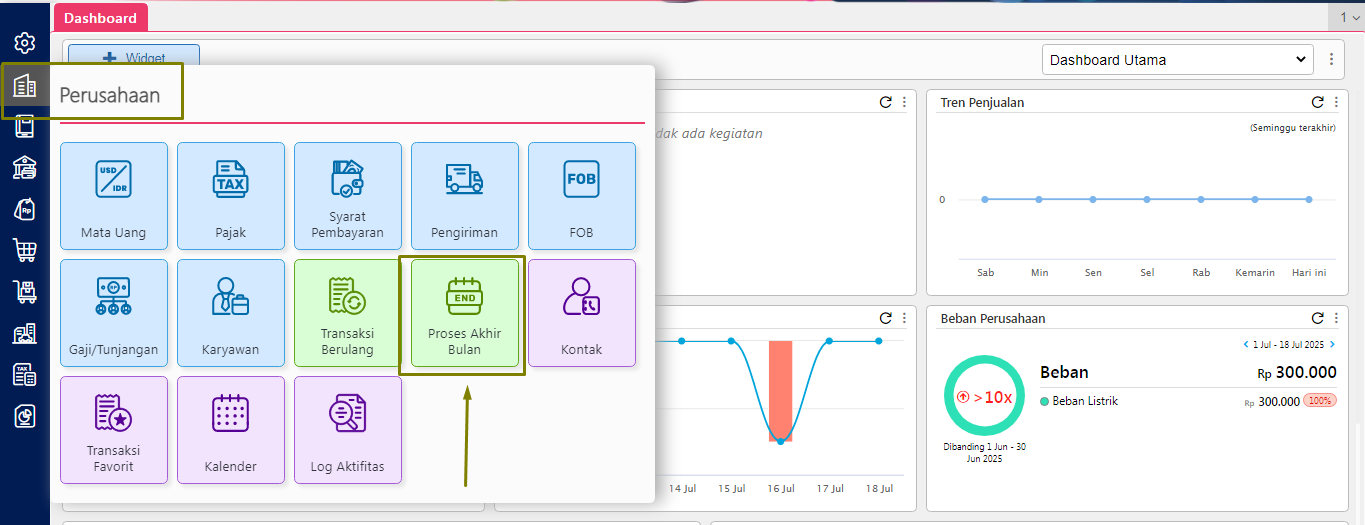This screenshot has width=1365, height=525.
Task: Open the Gaji/Tunjangan tile
Action: (x=114, y=312)
